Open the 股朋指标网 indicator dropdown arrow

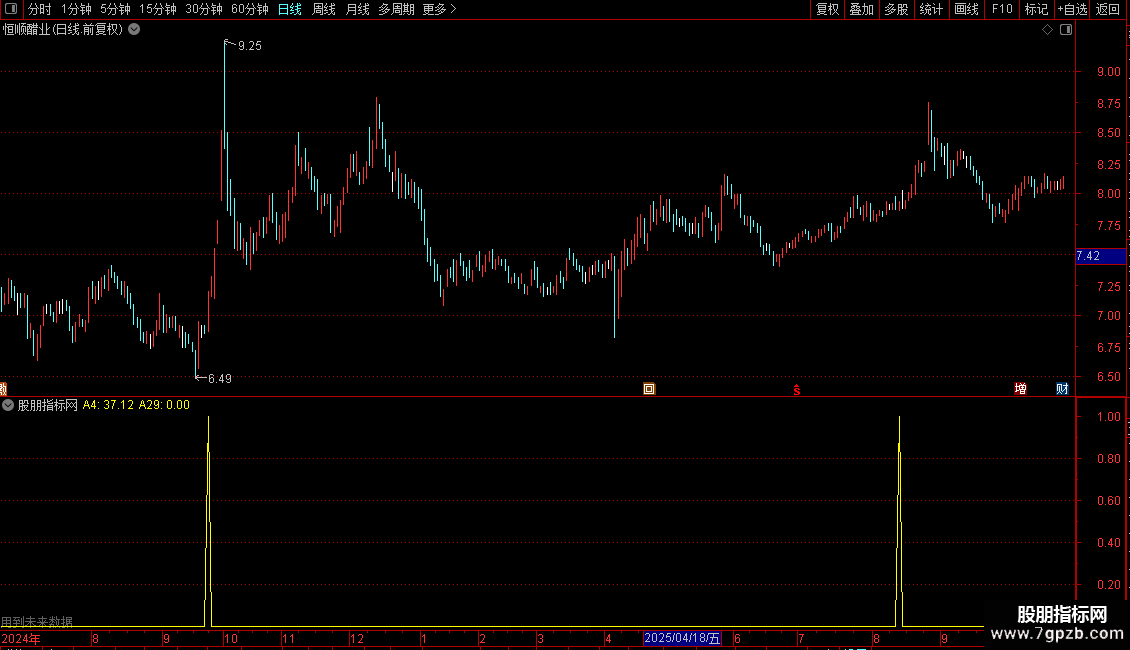(8, 405)
